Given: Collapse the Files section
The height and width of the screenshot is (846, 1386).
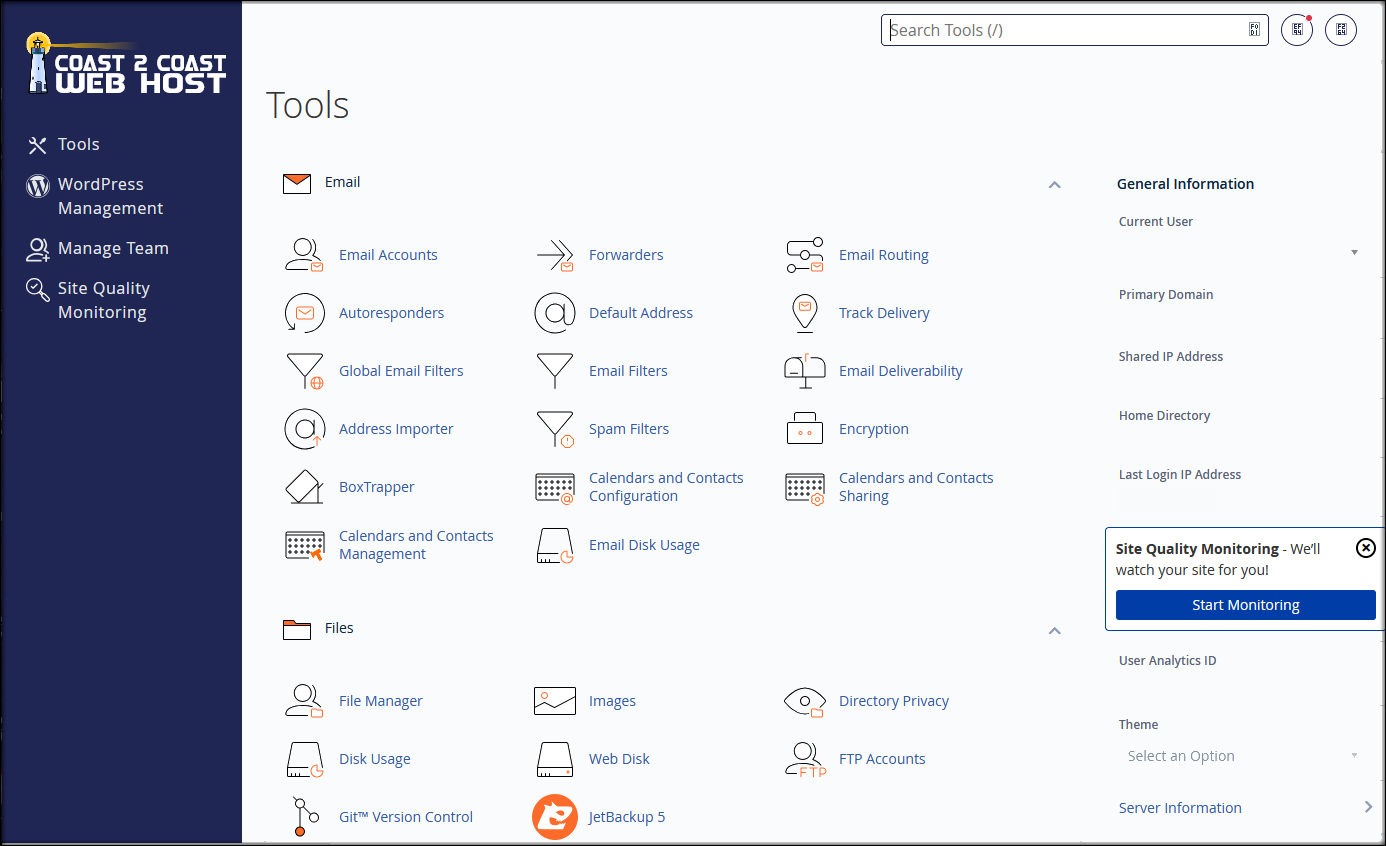Looking at the screenshot, I should click(1054, 631).
